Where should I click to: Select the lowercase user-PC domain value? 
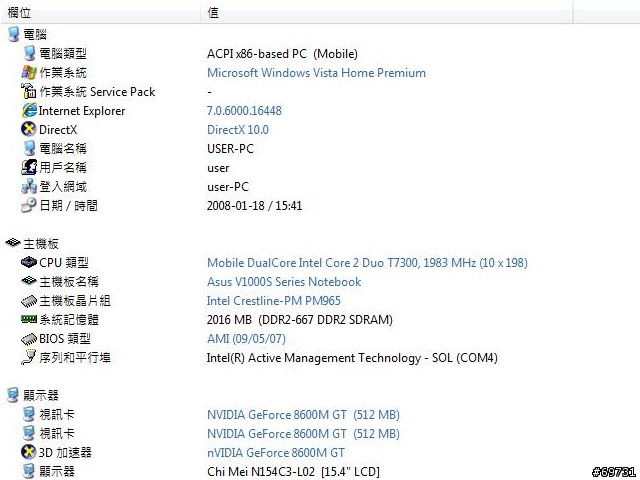228,187
